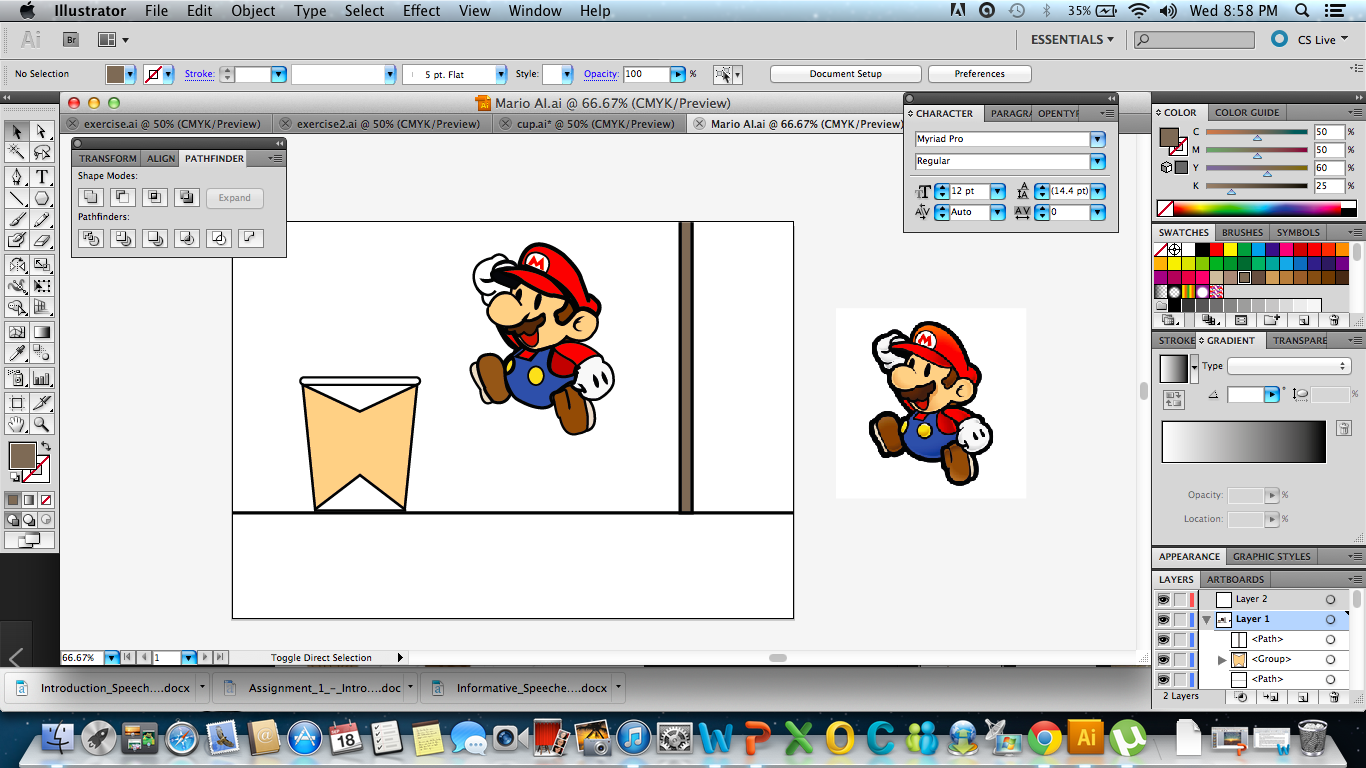Select the Pen tool
The height and width of the screenshot is (768, 1366).
point(17,177)
